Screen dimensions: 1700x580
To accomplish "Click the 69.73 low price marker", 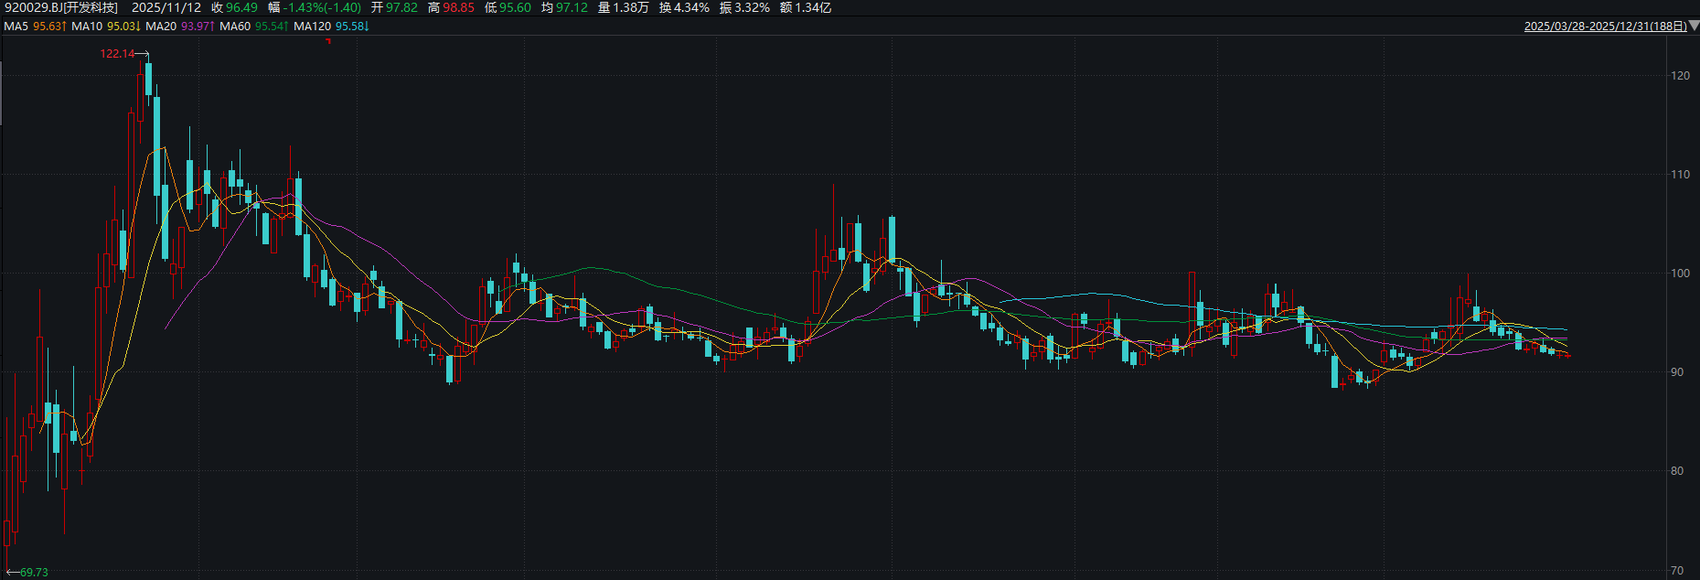I will coord(33,572).
